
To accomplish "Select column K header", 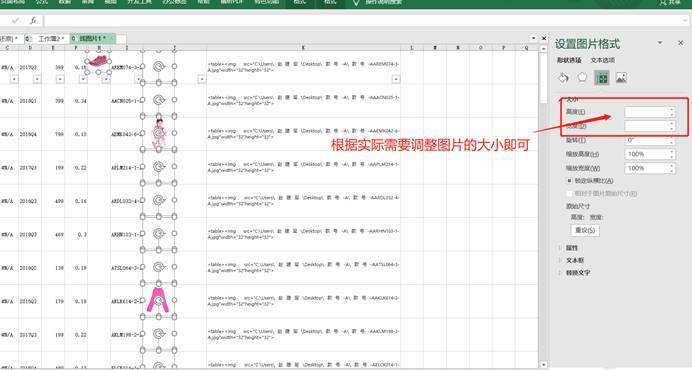I will (x=303, y=47).
